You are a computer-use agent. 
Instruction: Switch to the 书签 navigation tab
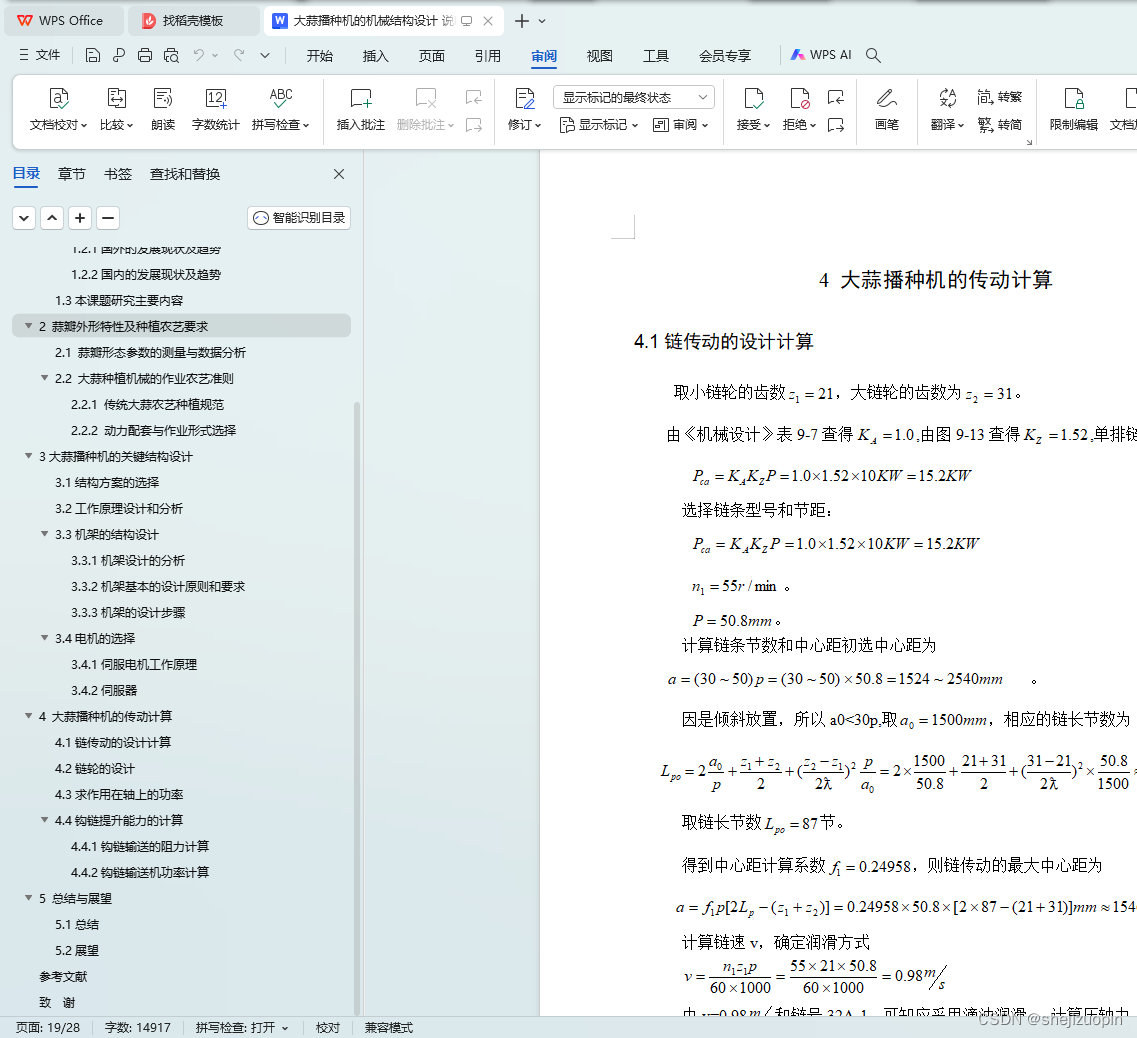tap(117, 174)
